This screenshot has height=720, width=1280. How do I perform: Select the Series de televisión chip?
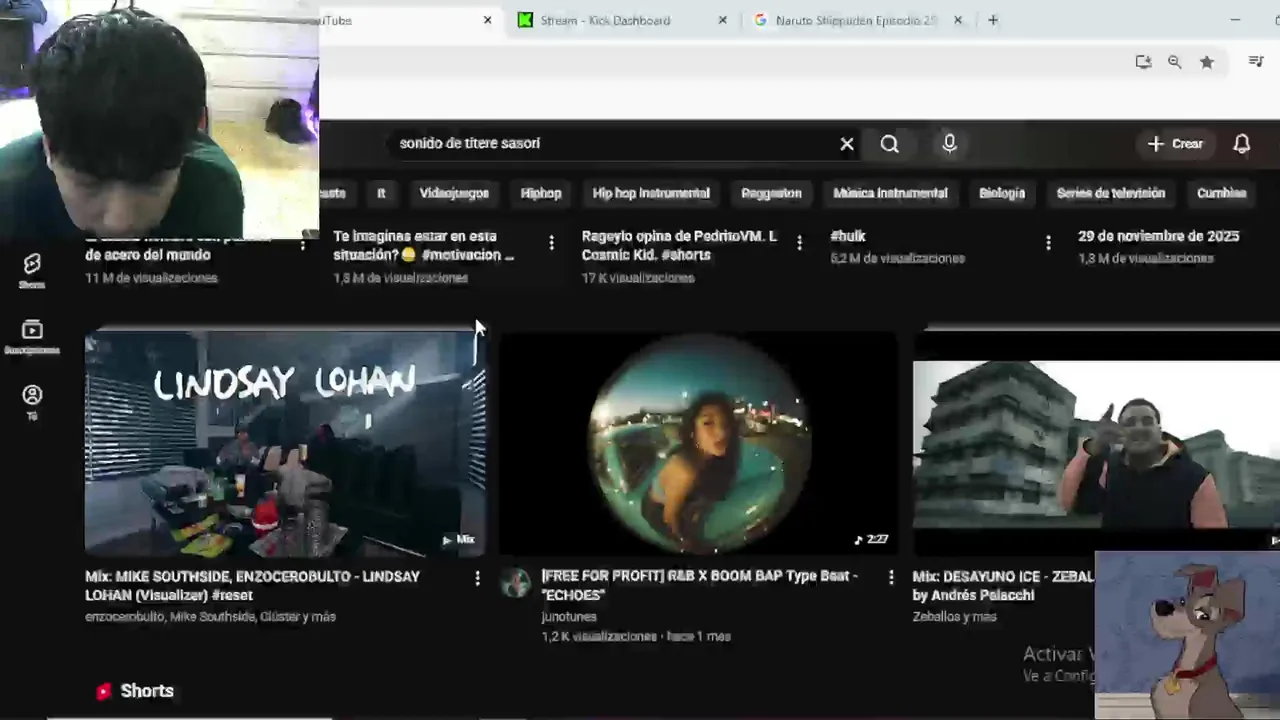pos(1111,193)
